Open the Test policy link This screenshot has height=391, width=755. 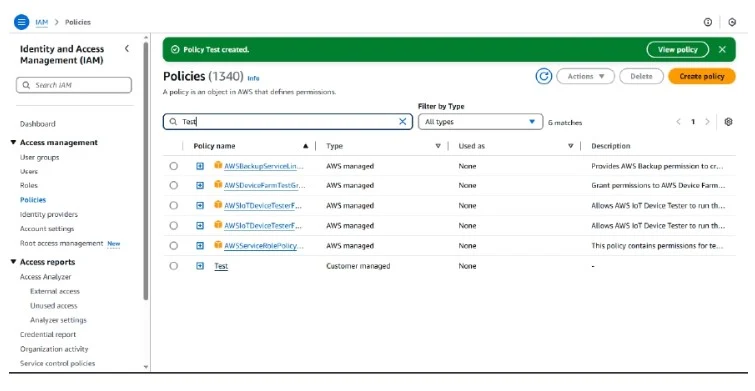click(221, 266)
